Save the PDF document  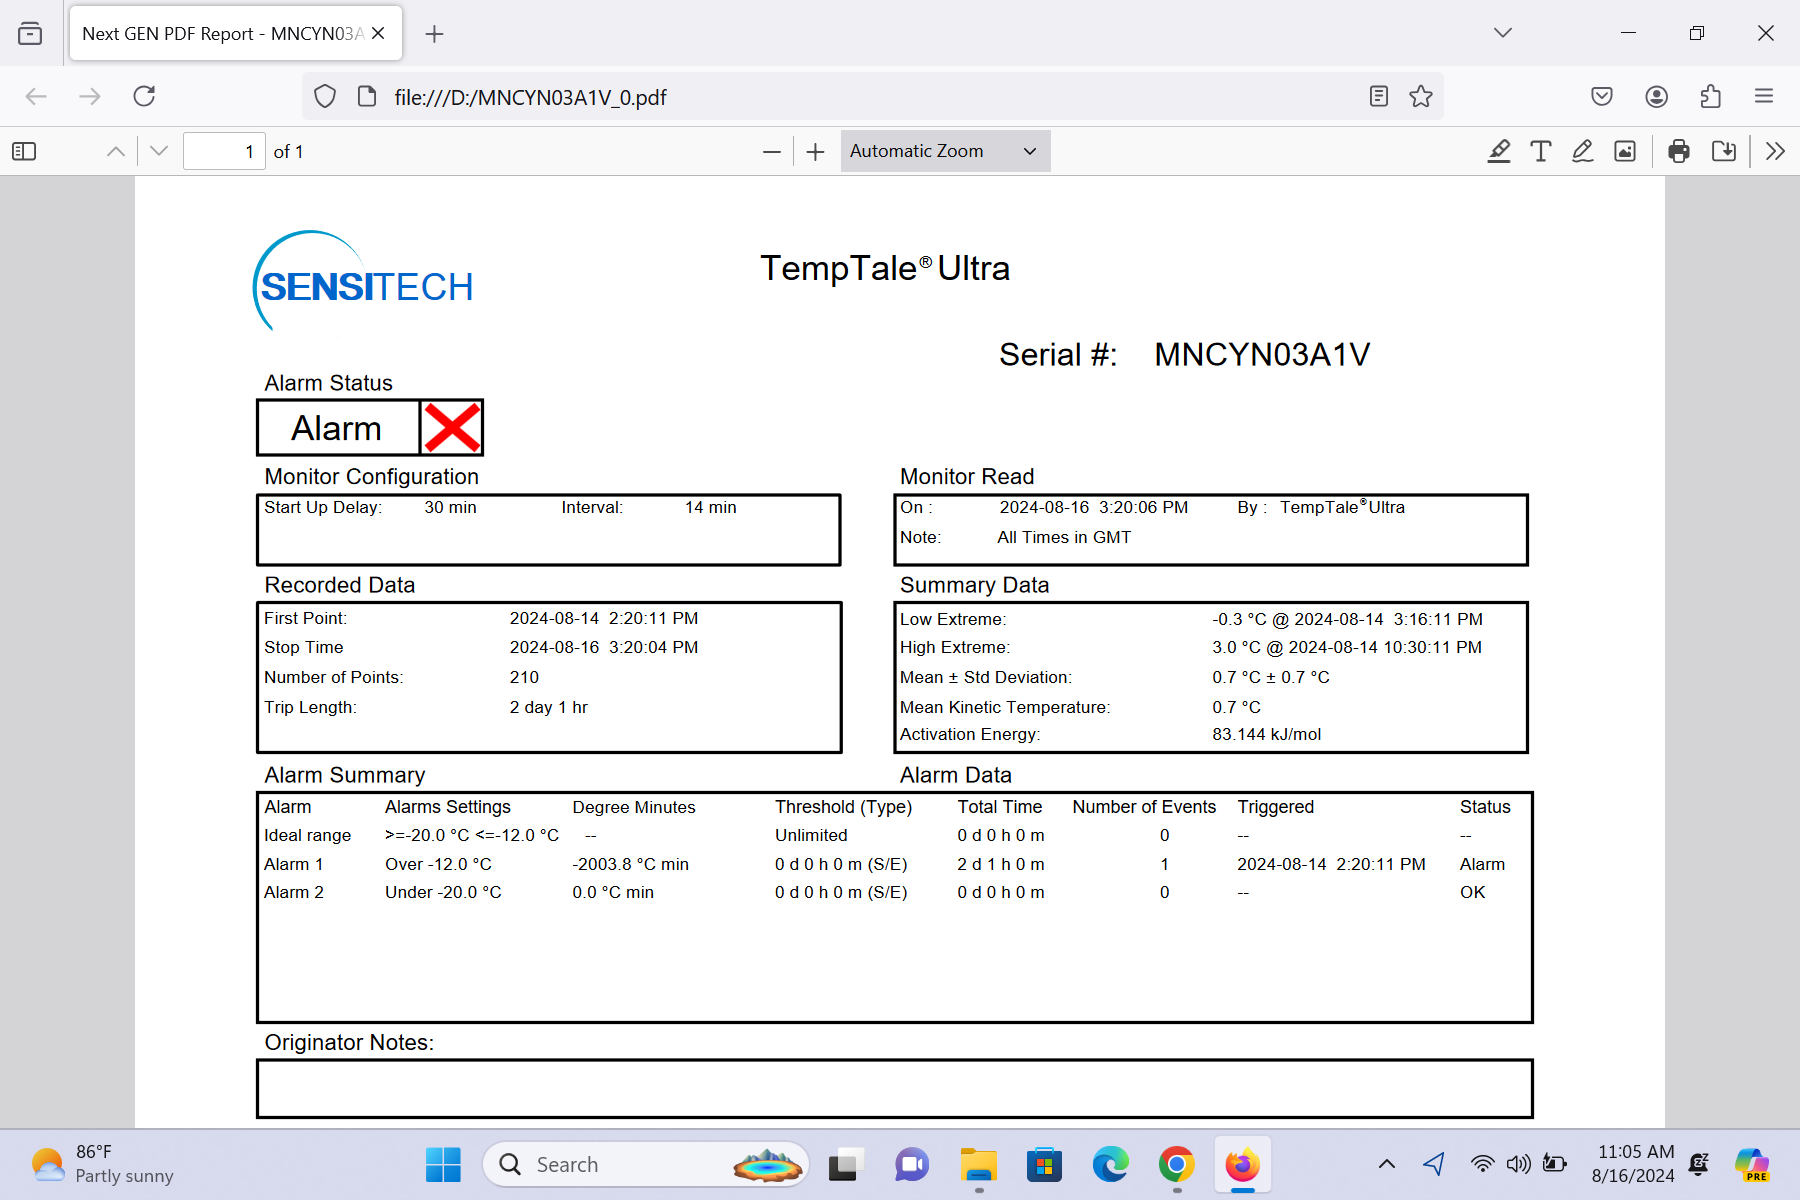click(x=1723, y=151)
